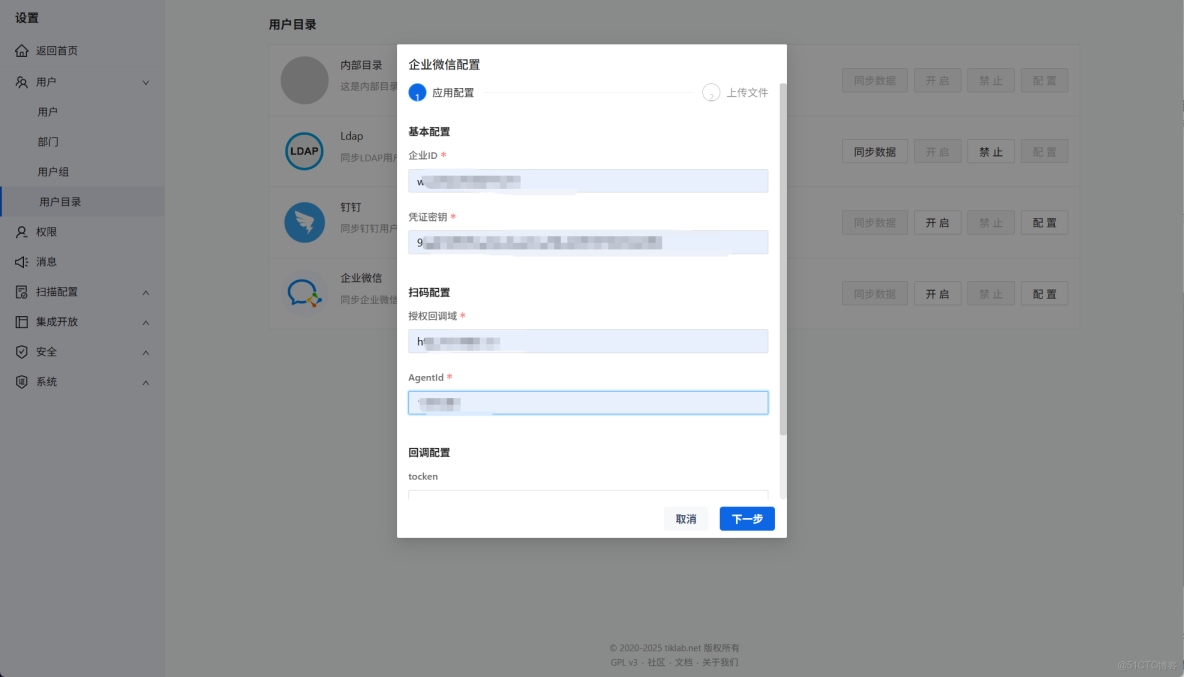This screenshot has height=677, width=1184.
Task: Click the 企业微信 chat bubble icon
Action: click(304, 293)
